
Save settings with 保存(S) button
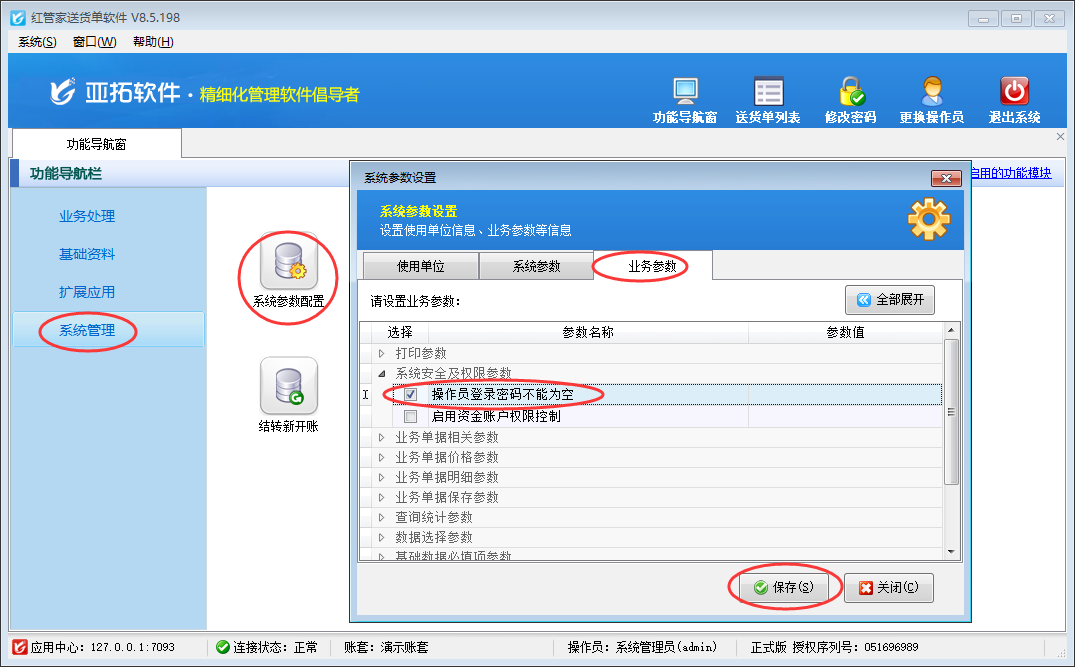[x=784, y=588]
